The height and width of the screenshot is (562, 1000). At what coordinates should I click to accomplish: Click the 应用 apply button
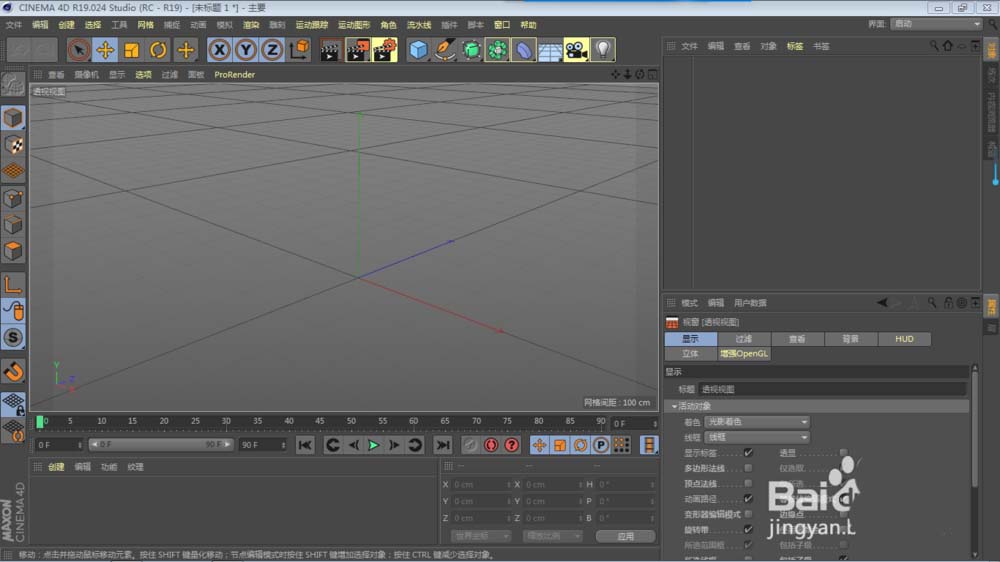[x=626, y=536]
